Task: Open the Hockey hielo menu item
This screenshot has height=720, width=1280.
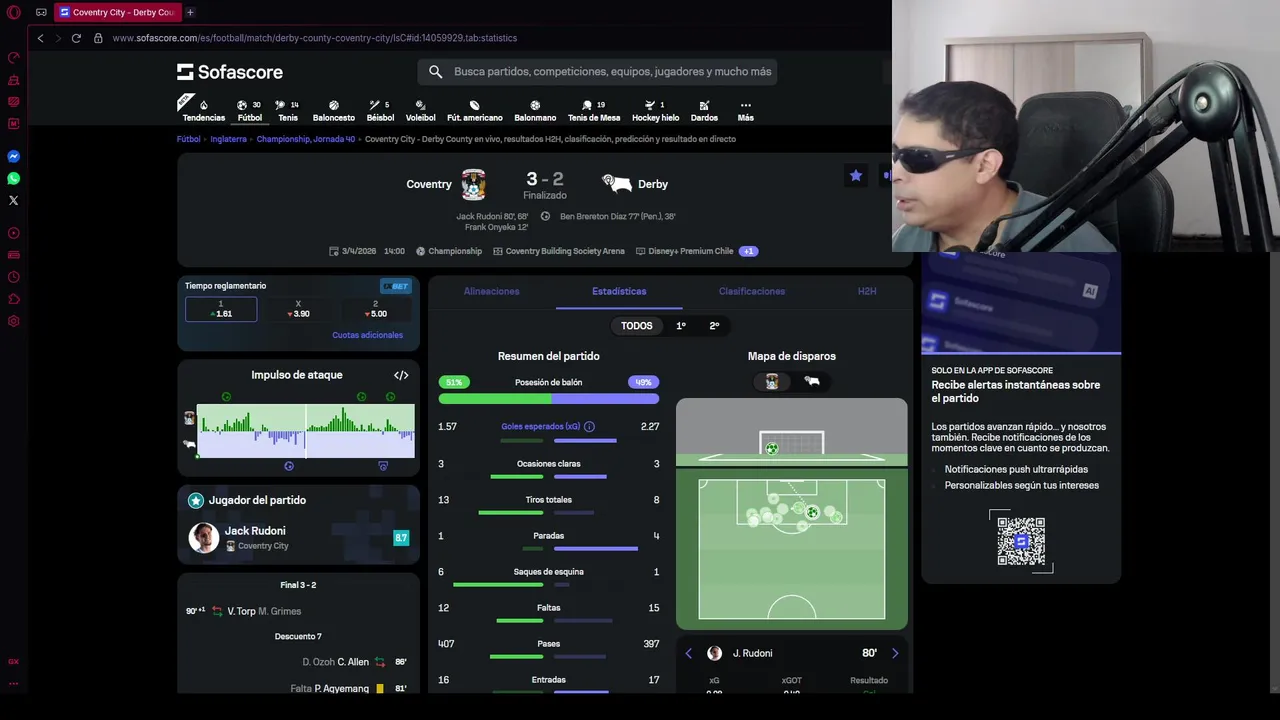Action: click(x=655, y=110)
